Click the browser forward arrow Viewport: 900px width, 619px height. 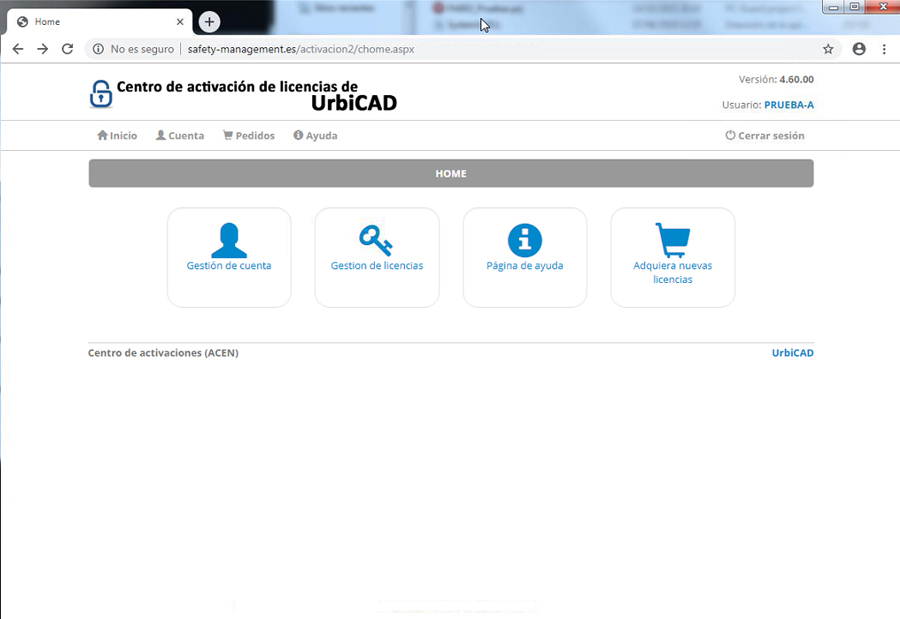(x=42, y=49)
